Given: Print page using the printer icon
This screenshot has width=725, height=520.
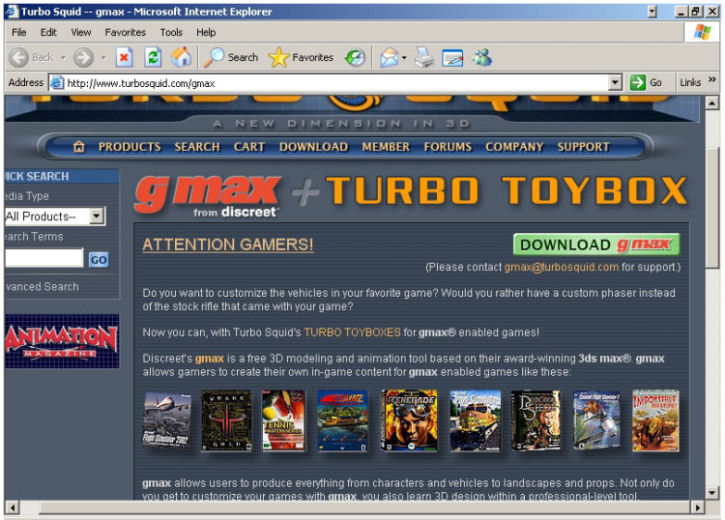Looking at the screenshot, I should [424, 58].
